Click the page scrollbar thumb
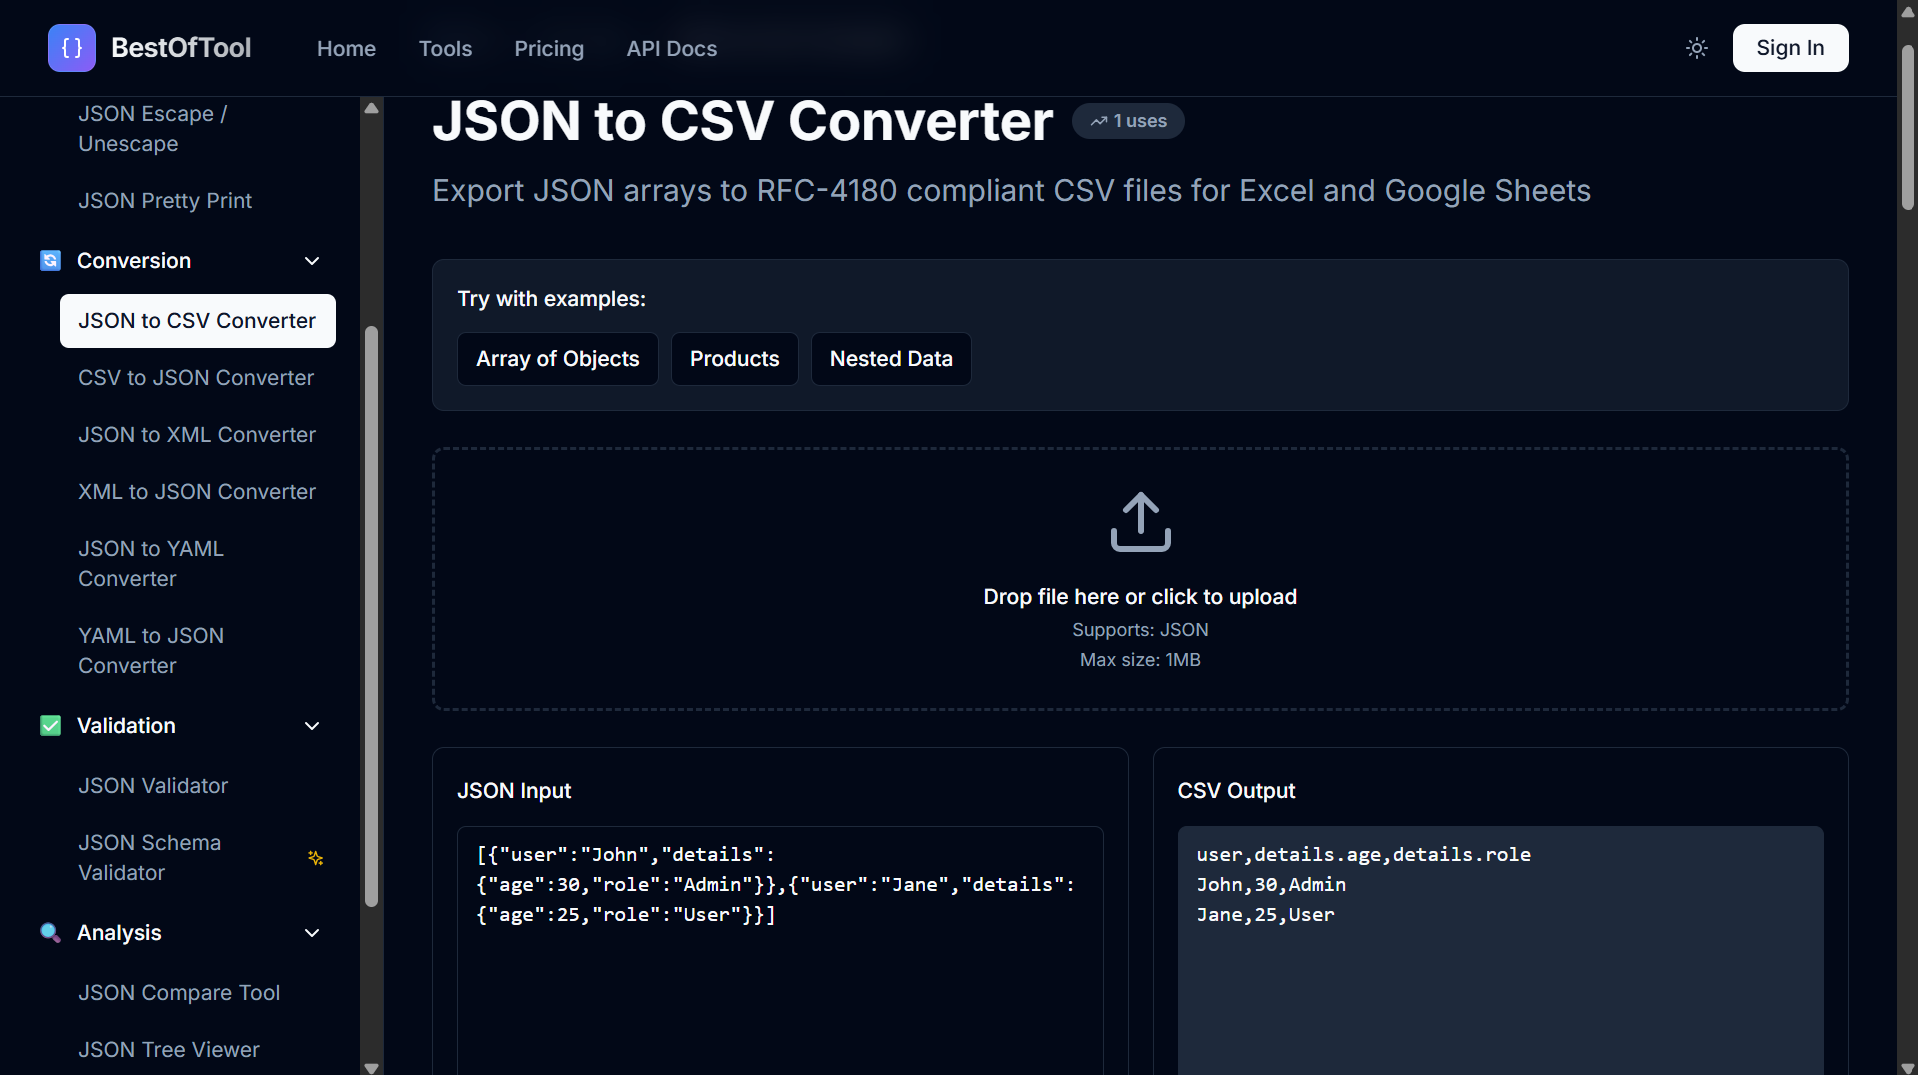The image size is (1918, 1075). 1908,127
